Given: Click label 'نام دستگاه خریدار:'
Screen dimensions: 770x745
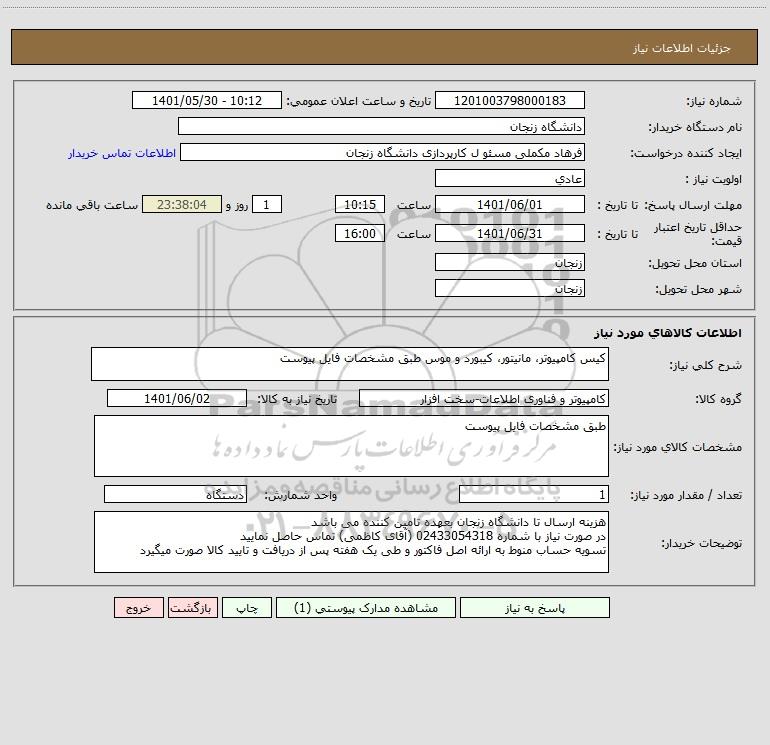Looking at the screenshot, I should [x=695, y=128].
